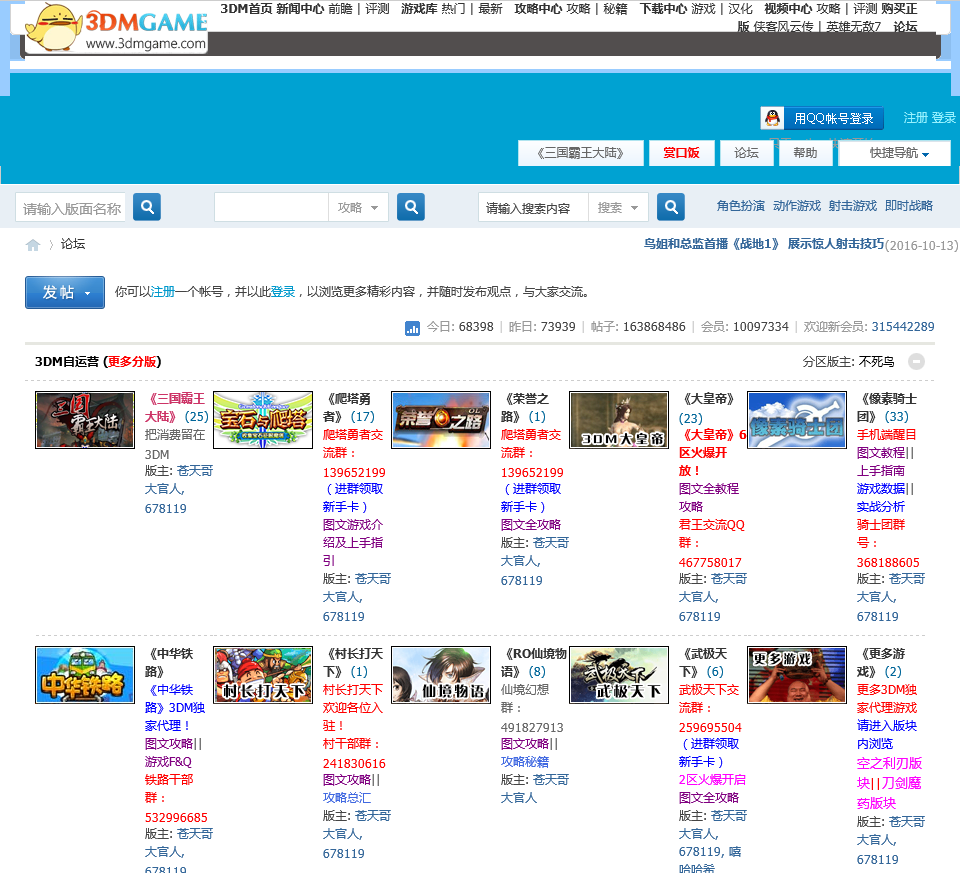This screenshot has width=960, height=873.
Task: Click the 角色扮演 category link
Action: [x=741, y=206]
